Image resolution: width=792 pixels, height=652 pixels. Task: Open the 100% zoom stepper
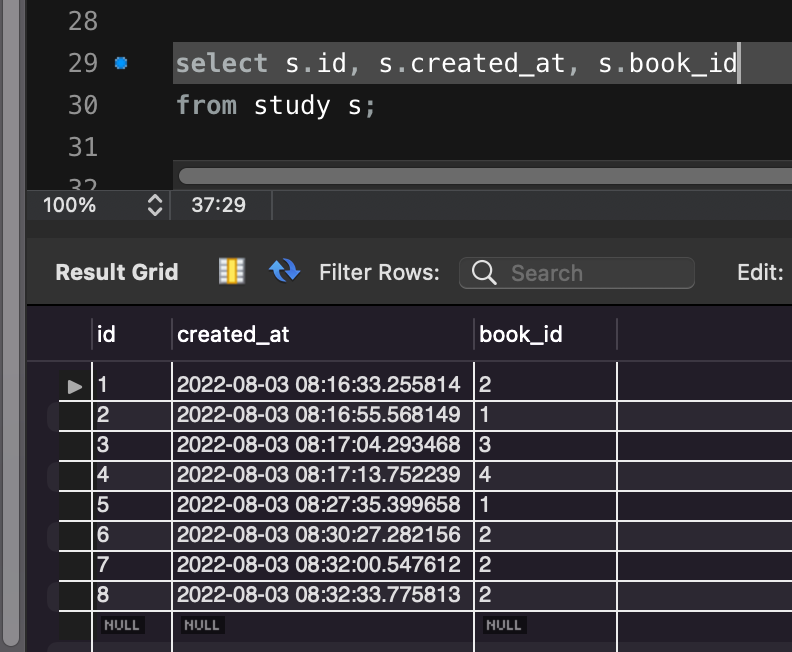[155, 205]
